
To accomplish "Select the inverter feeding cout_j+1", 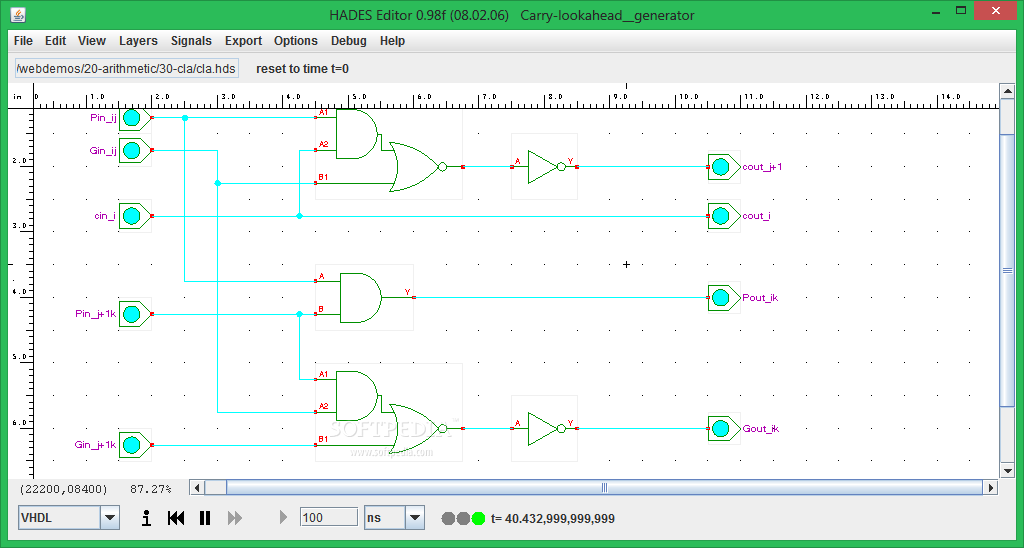I will [544, 167].
